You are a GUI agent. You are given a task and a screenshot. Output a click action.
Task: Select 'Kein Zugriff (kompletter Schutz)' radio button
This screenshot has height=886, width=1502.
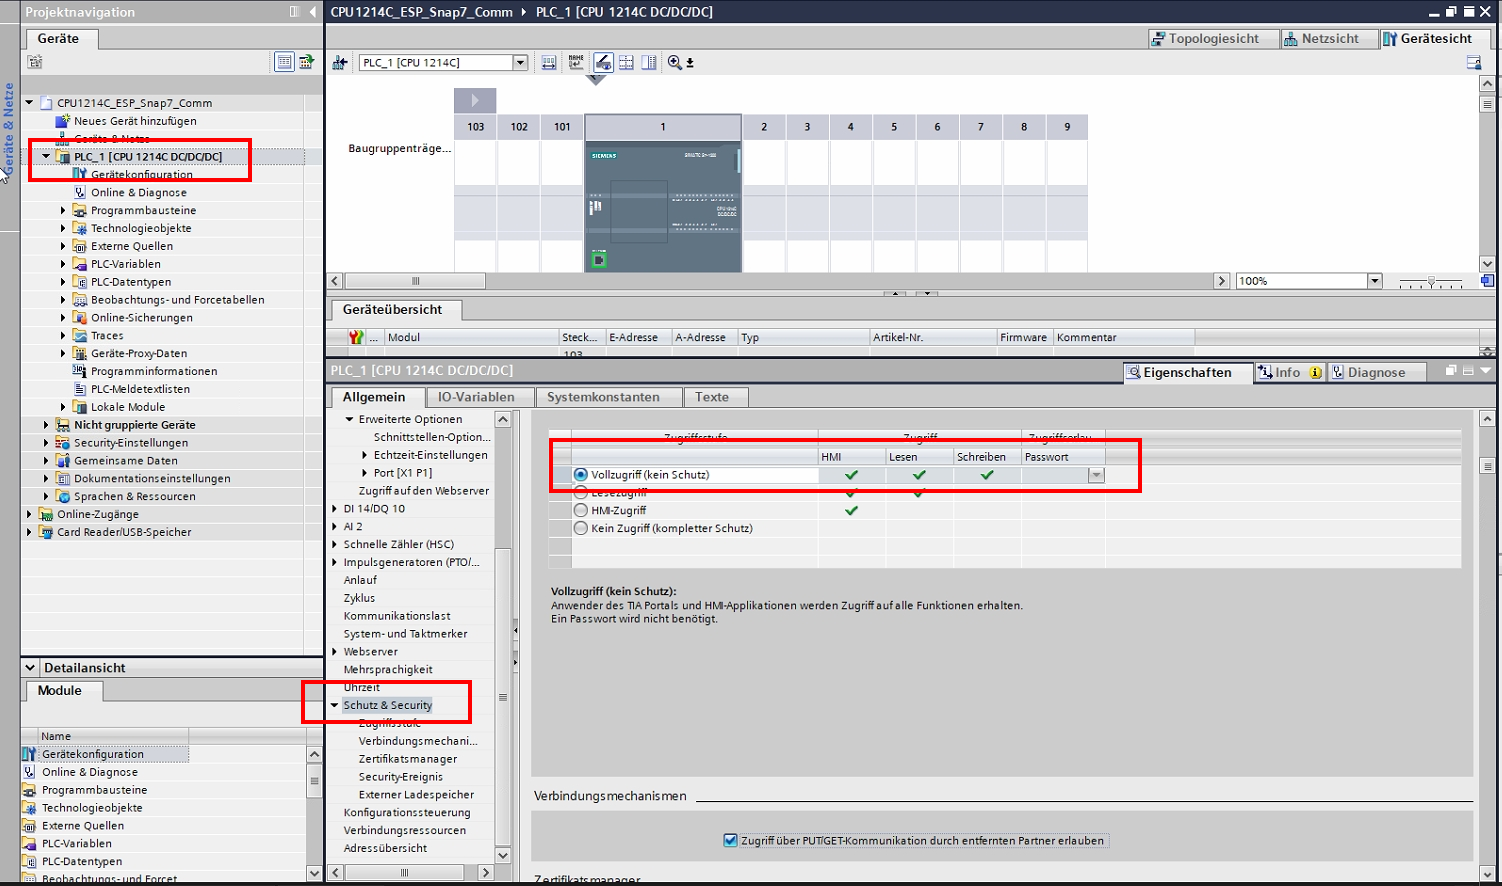pyautogui.click(x=581, y=528)
